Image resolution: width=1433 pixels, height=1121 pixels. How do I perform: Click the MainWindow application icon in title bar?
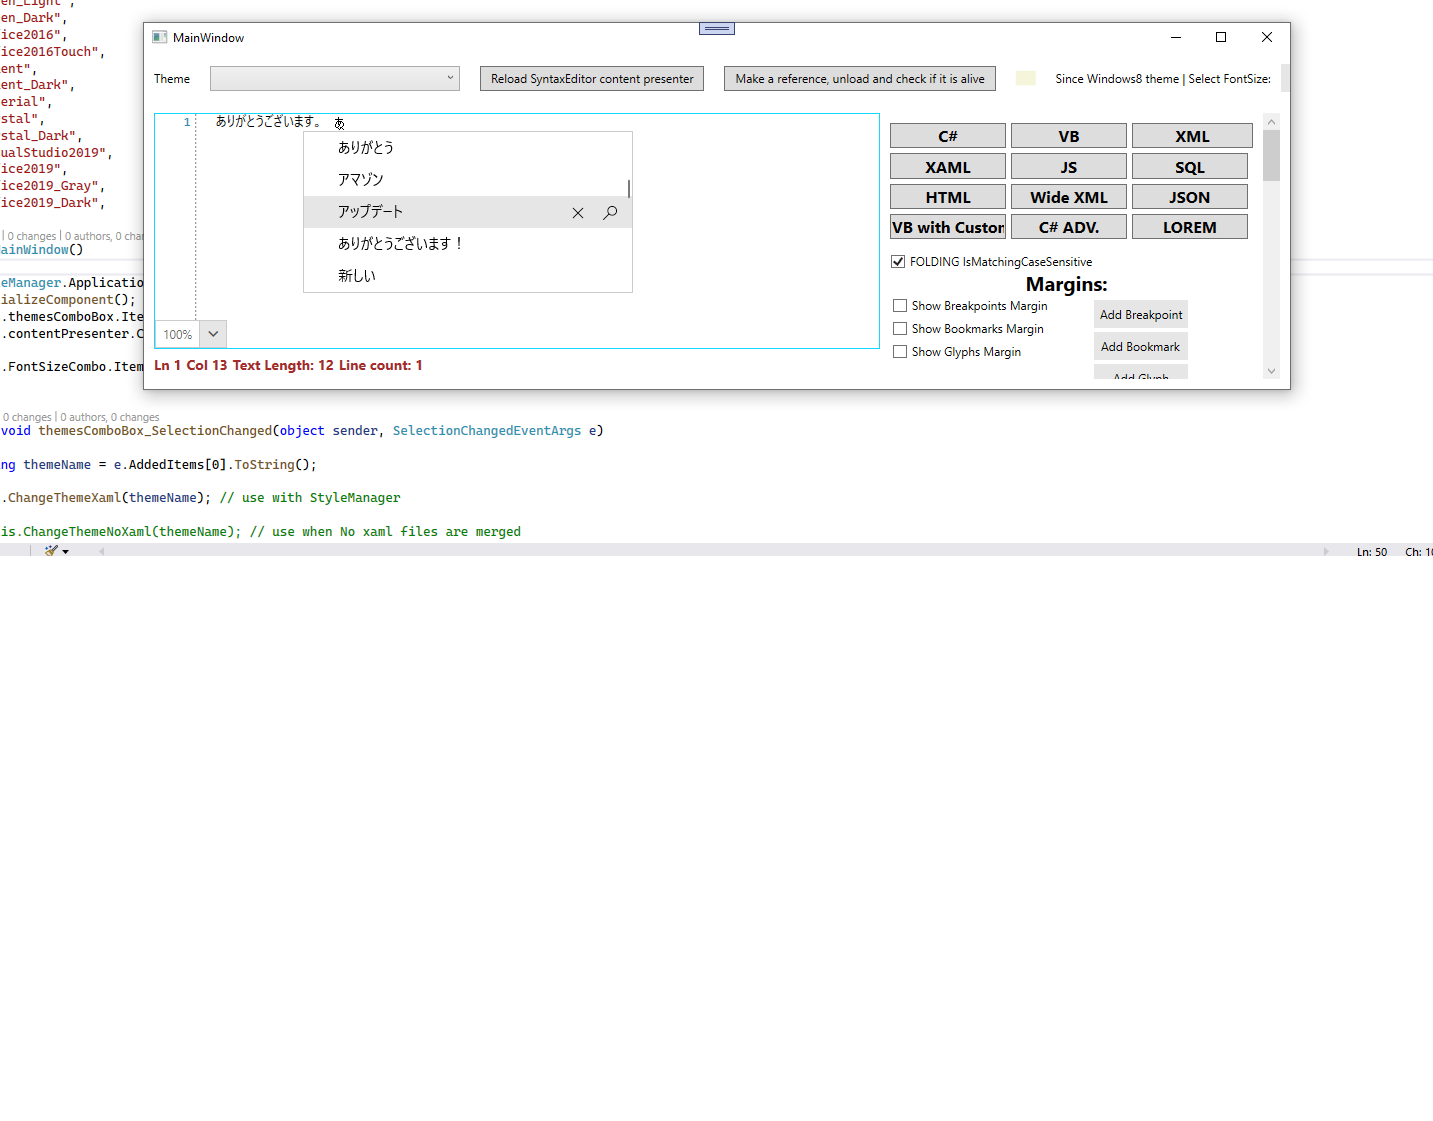pyautogui.click(x=159, y=36)
